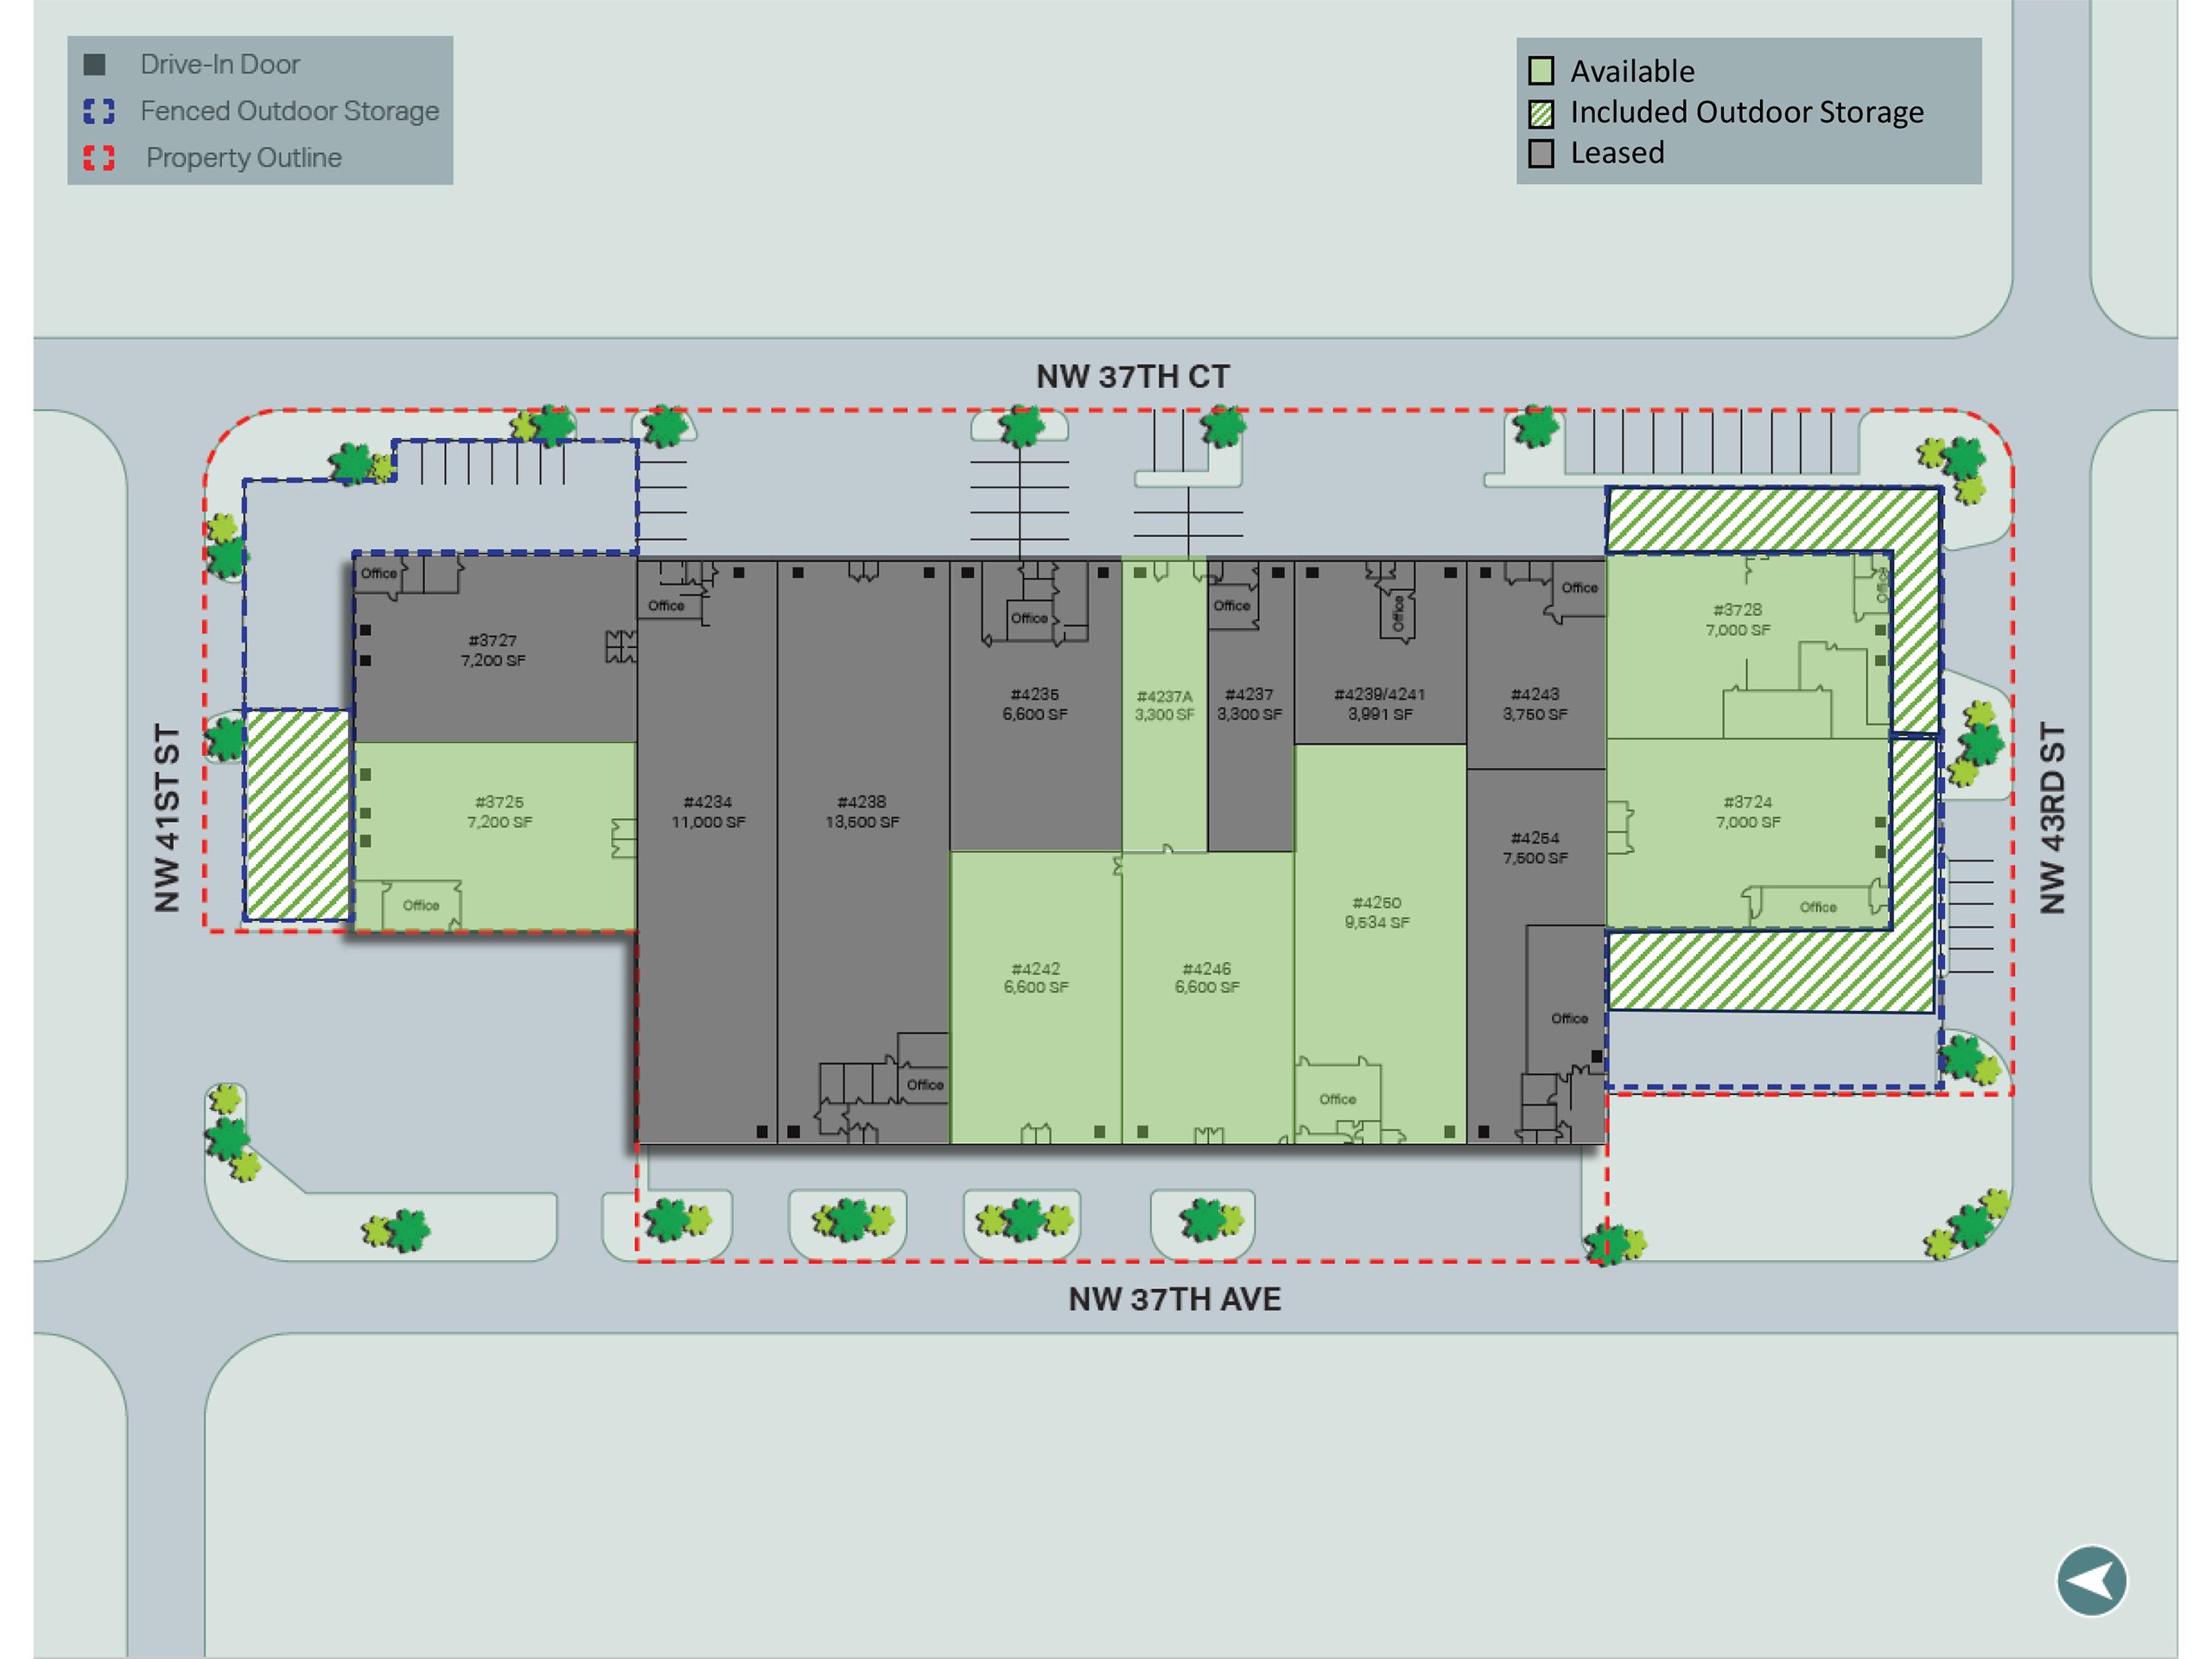Click the drive-in door marker in unit #4246
This screenshot has width=2212, height=1659.
[x=1142, y=1132]
